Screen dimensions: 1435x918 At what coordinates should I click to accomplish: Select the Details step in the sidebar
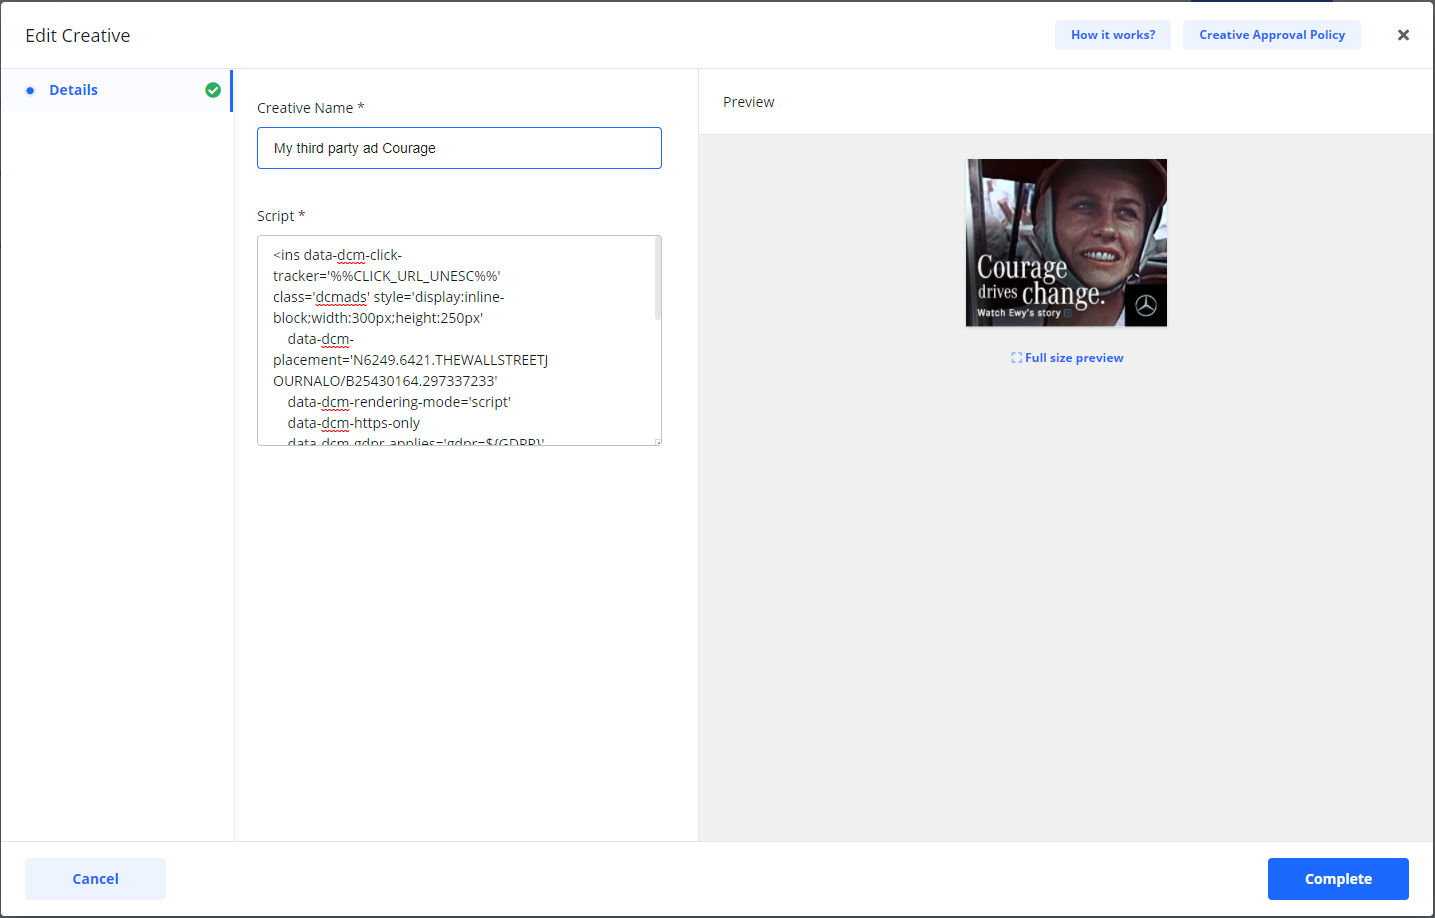click(73, 90)
